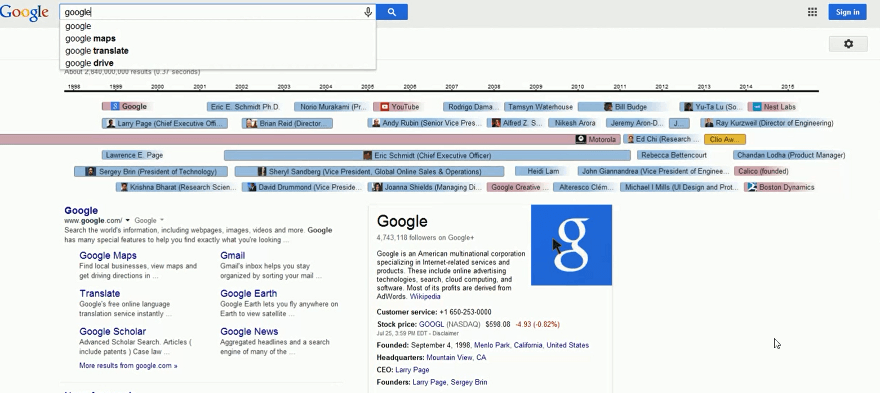Select the Ed Chi (Research timeline entry
Image resolution: width=880 pixels, height=393 pixels.
pyautogui.click(x=662, y=139)
